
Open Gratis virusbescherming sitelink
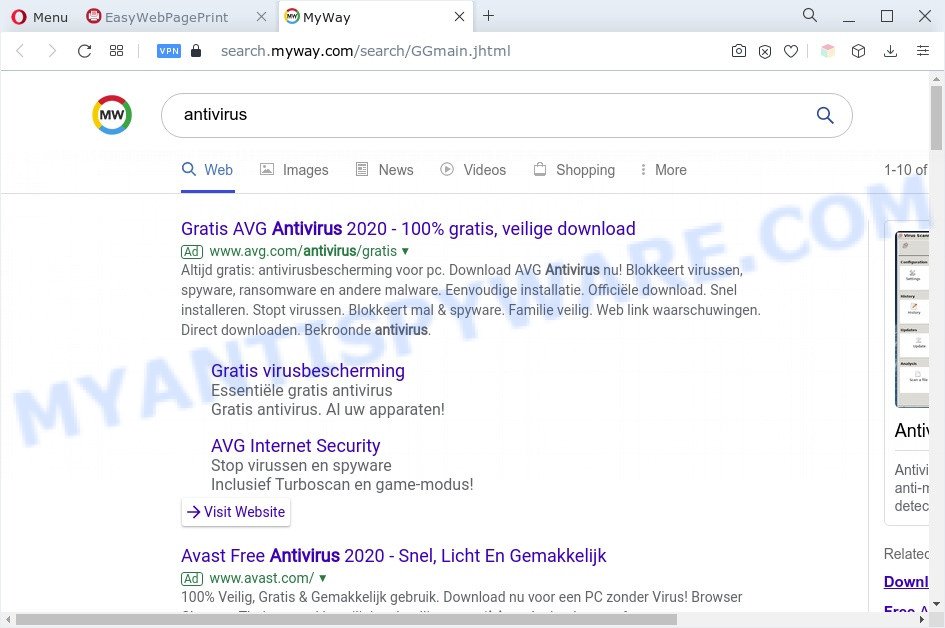(x=308, y=371)
